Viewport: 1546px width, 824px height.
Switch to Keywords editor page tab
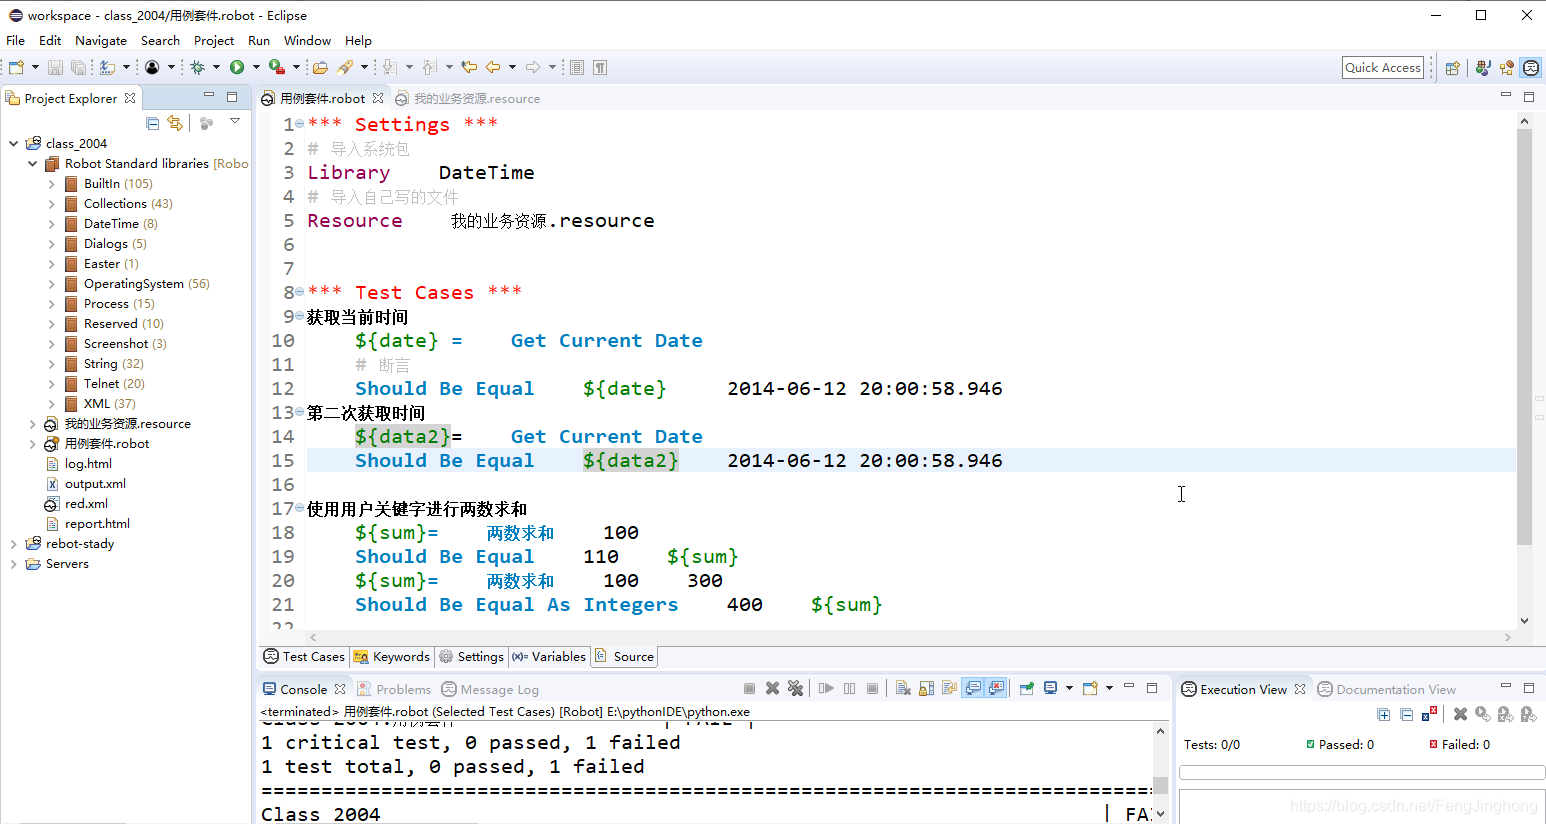[x=391, y=657]
